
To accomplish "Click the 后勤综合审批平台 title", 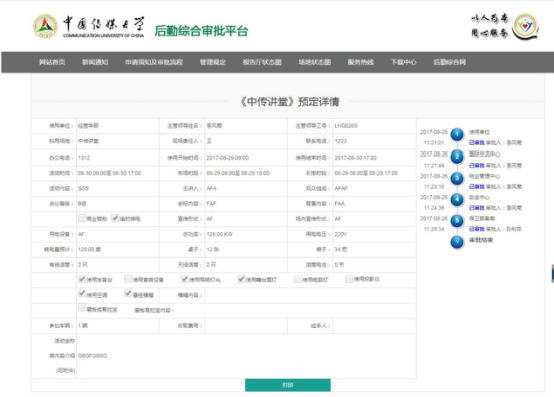I will point(201,31).
